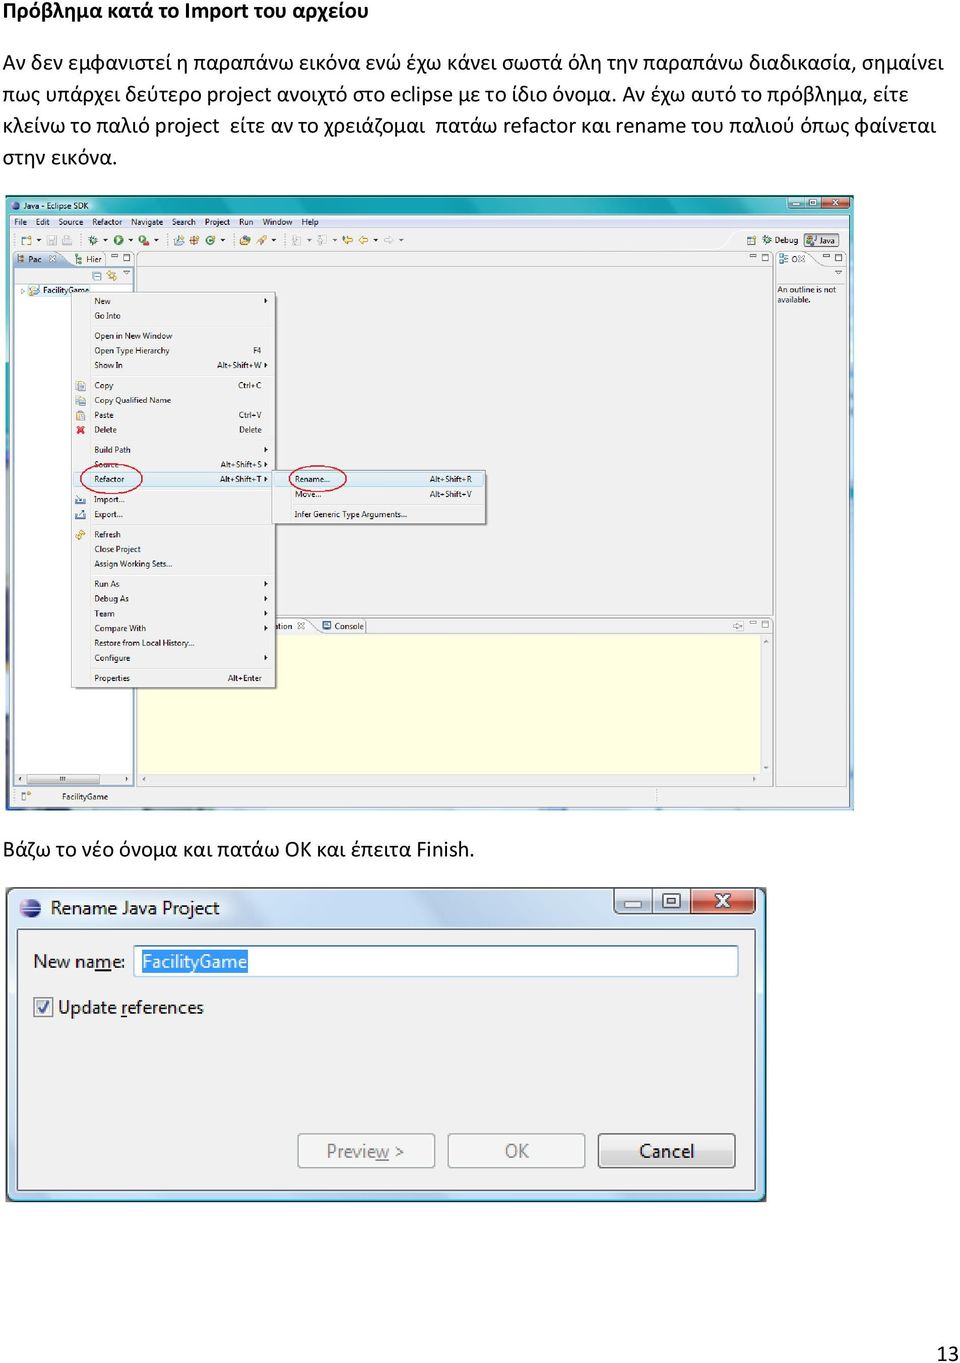Image resolution: width=960 pixels, height=1363 pixels.
Task: Switch to the Debug perspective button
Action: 780,240
